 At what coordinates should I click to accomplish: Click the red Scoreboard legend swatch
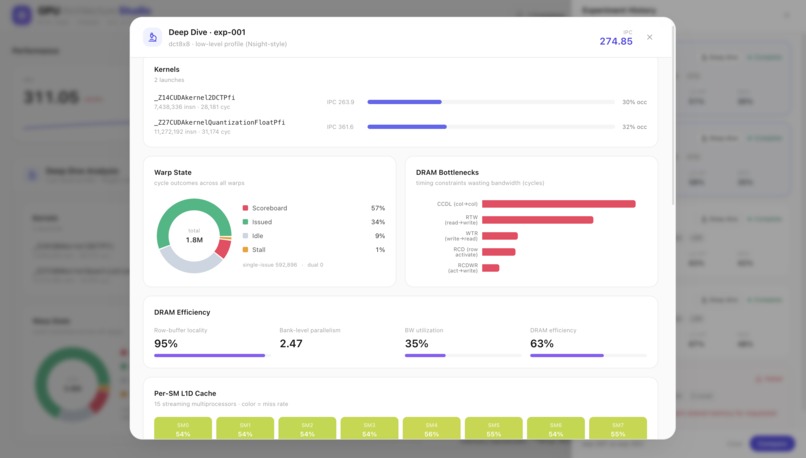coord(245,208)
